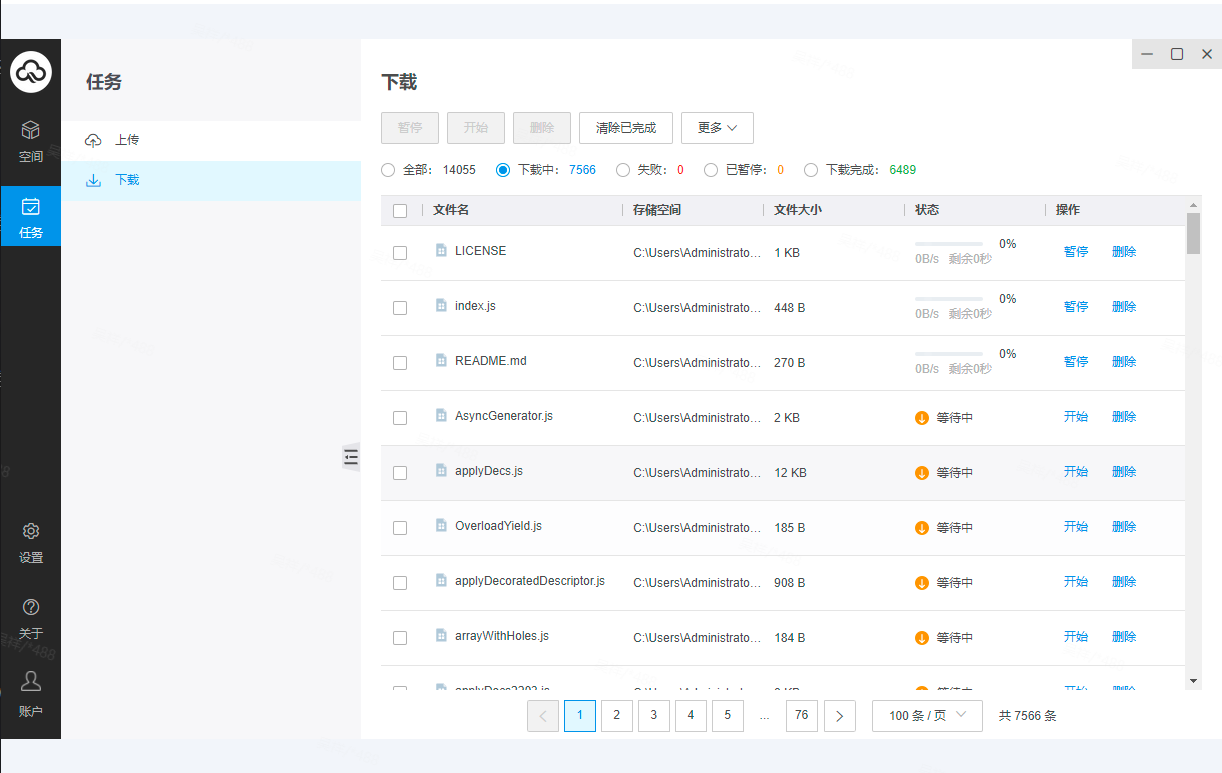Select the 任务 (Tasks) sidebar icon

tap(31, 207)
